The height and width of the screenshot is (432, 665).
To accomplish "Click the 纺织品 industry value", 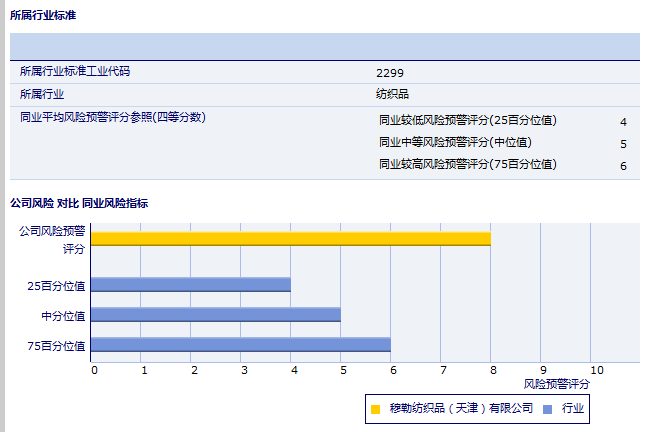I will pos(392,95).
